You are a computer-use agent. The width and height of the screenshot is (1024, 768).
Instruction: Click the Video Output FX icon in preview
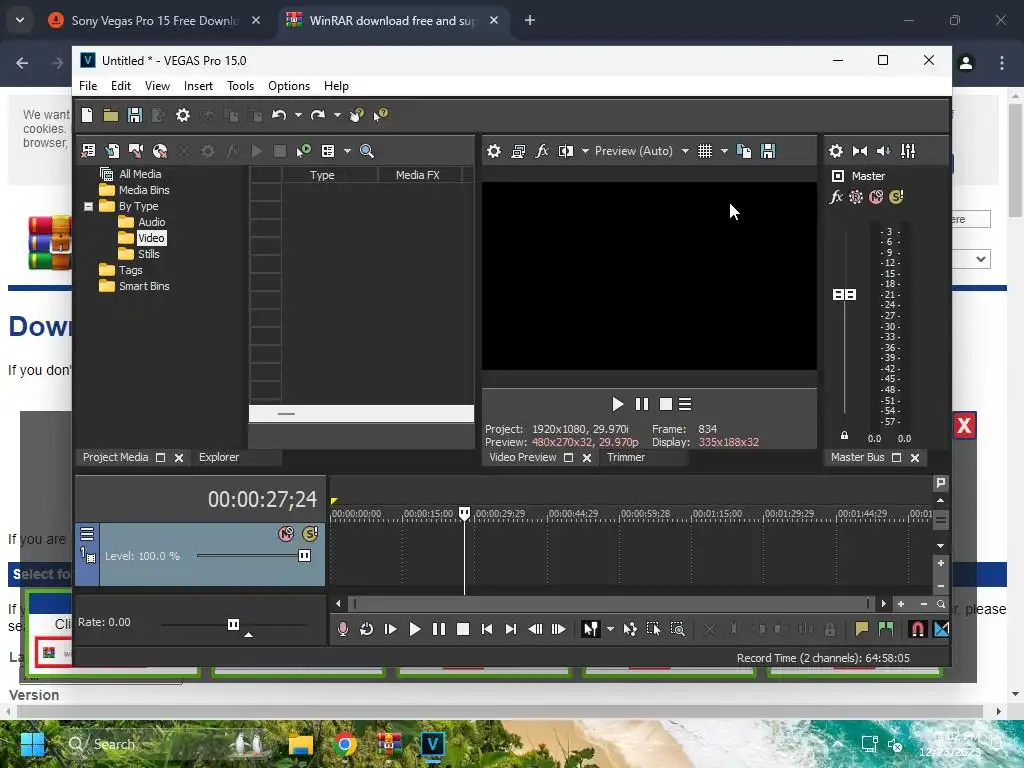tap(542, 151)
